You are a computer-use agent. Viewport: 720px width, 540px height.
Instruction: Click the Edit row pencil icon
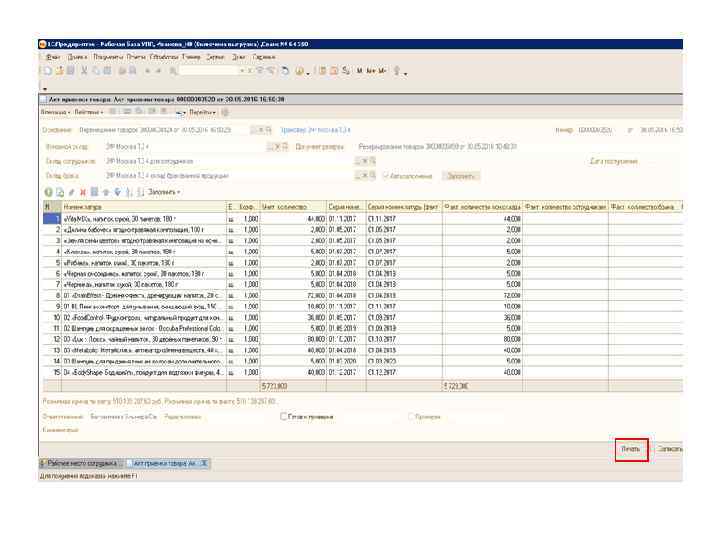[x=71, y=192]
